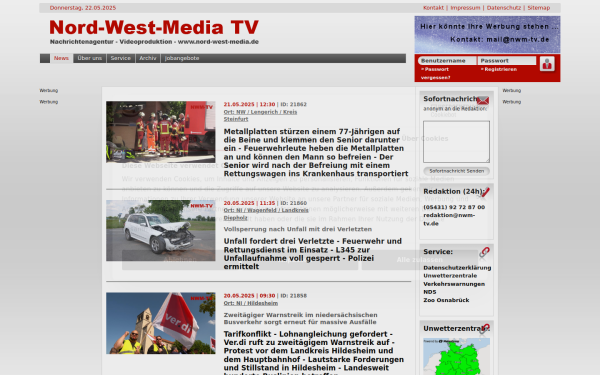This screenshot has height=375, width=600.
Task: Focus the Sofortnachricht message text area
Action: pyautogui.click(x=456, y=142)
